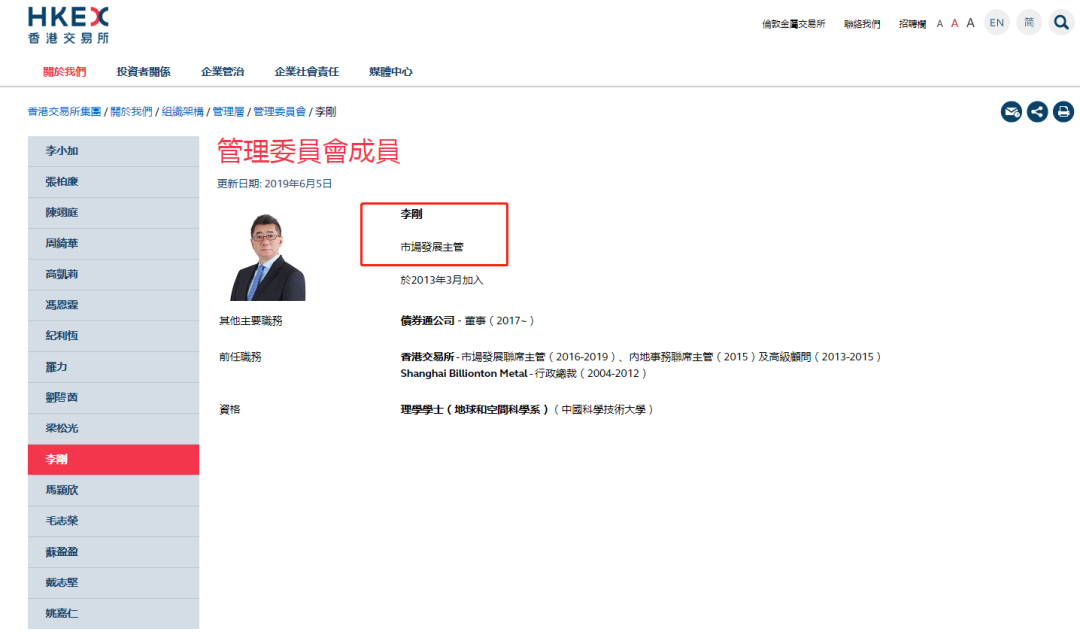Image resolution: width=1080 pixels, height=635 pixels.
Task: Select 馮恩霖 in sidebar
Action: (114, 305)
